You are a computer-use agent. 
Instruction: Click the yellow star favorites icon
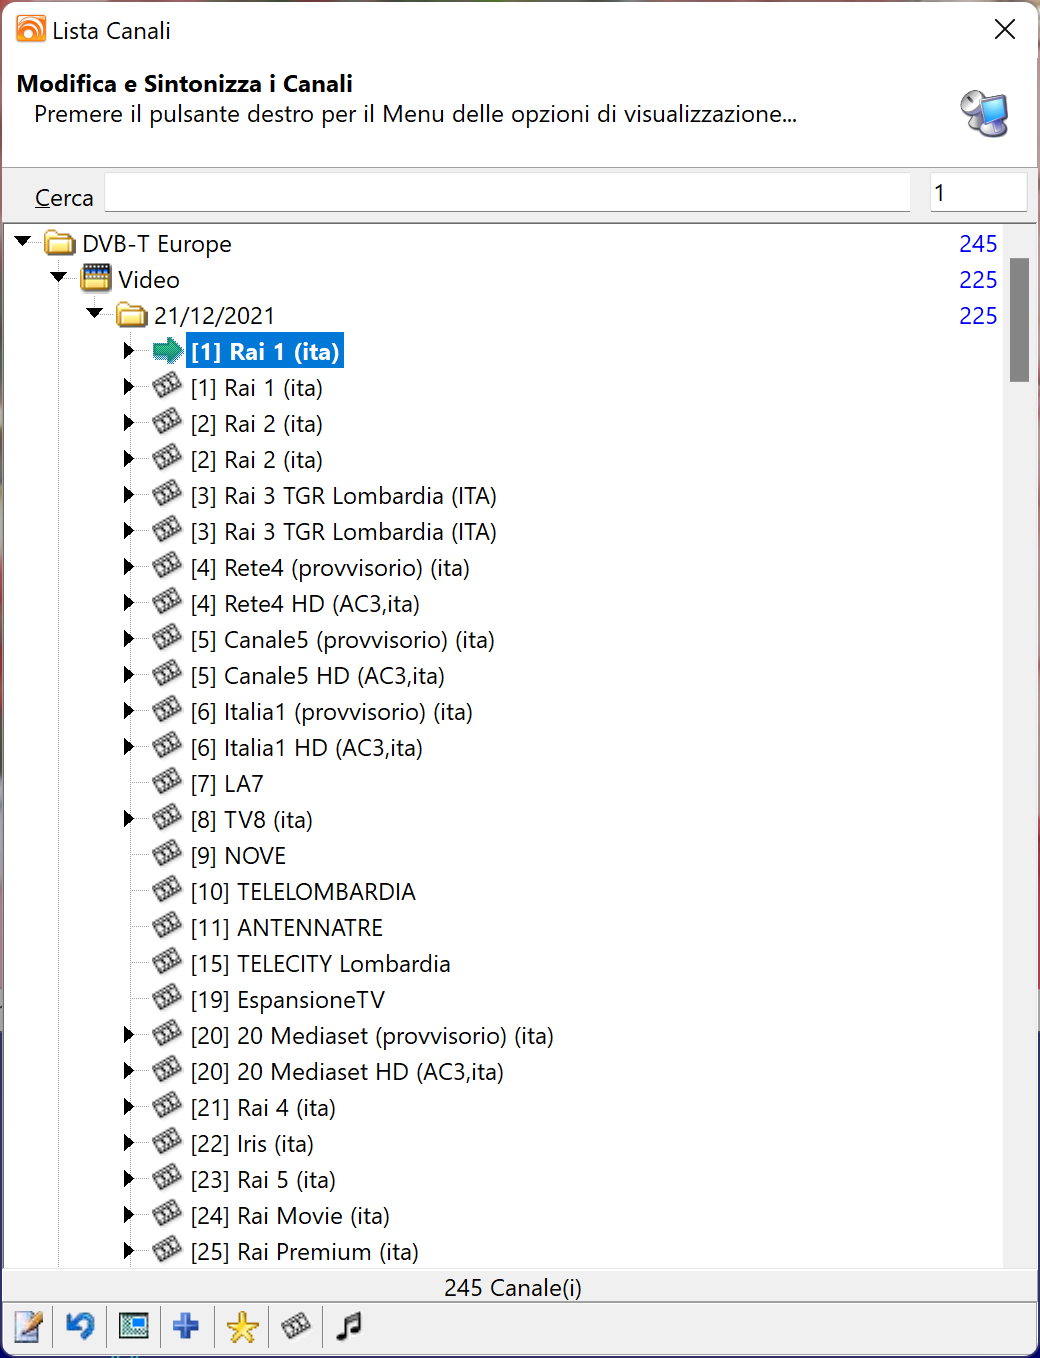click(x=242, y=1327)
